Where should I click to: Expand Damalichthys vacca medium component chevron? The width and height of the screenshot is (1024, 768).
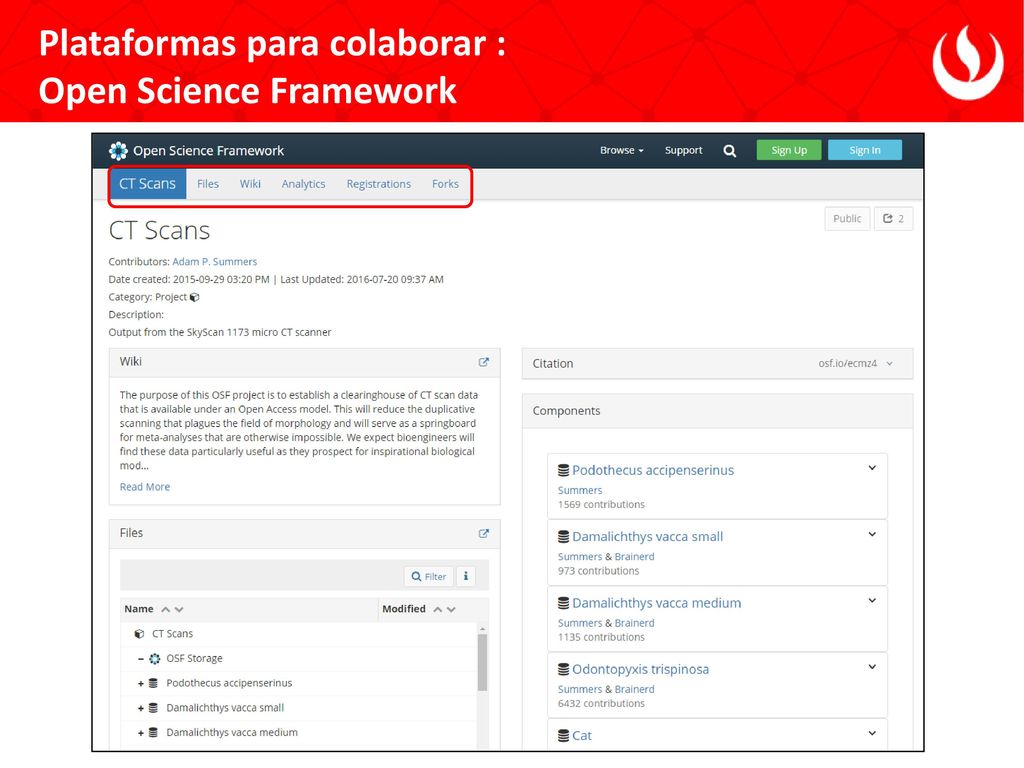tap(872, 601)
